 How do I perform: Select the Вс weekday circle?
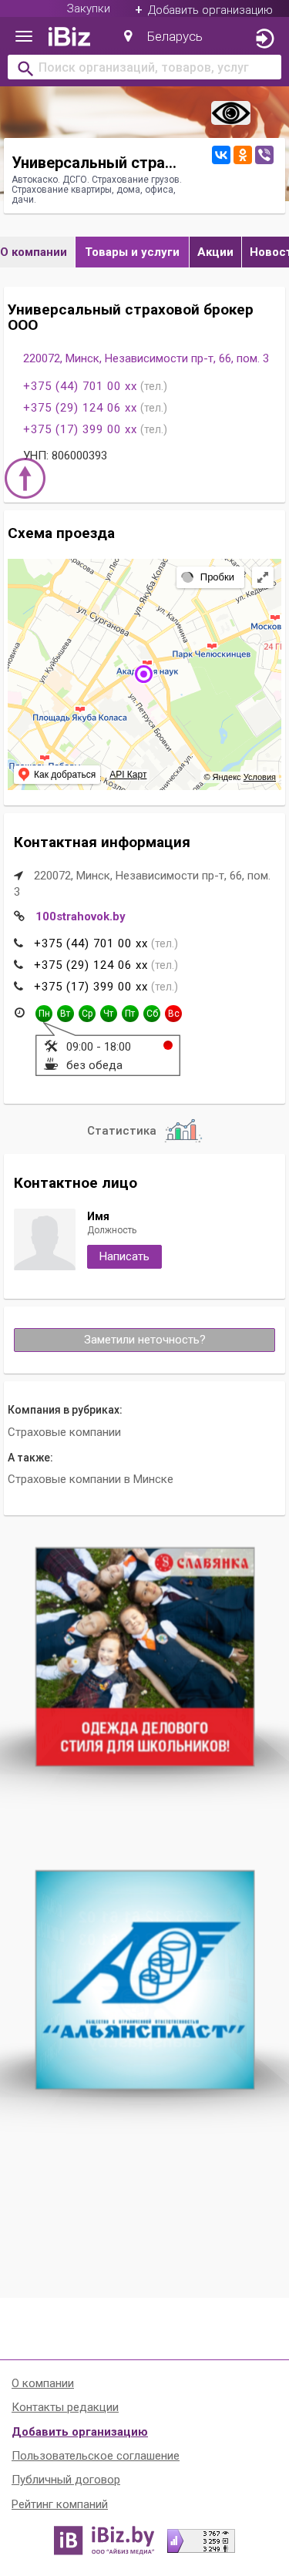[x=173, y=1013]
